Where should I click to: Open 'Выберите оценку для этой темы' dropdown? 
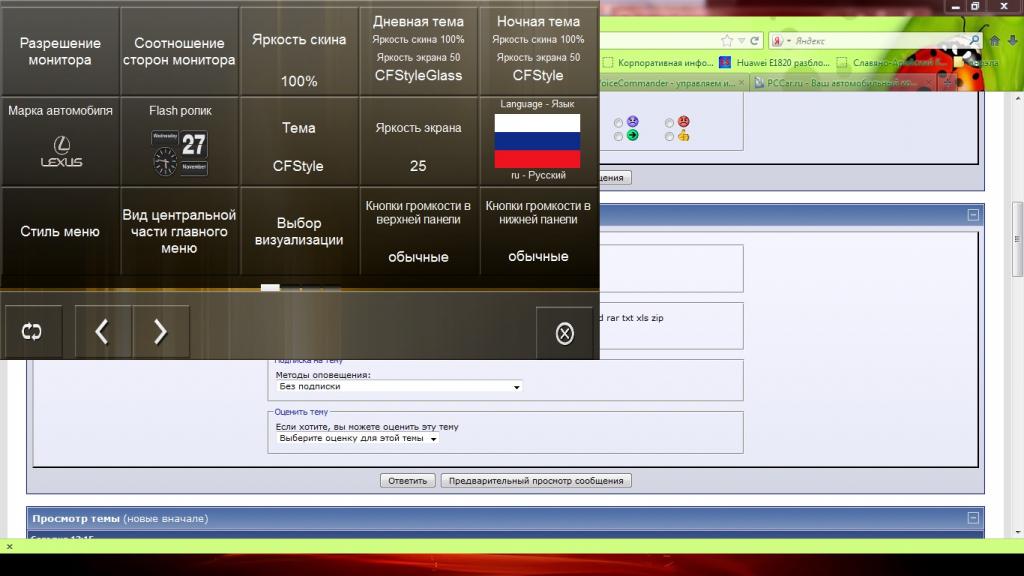tap(357, 438)
